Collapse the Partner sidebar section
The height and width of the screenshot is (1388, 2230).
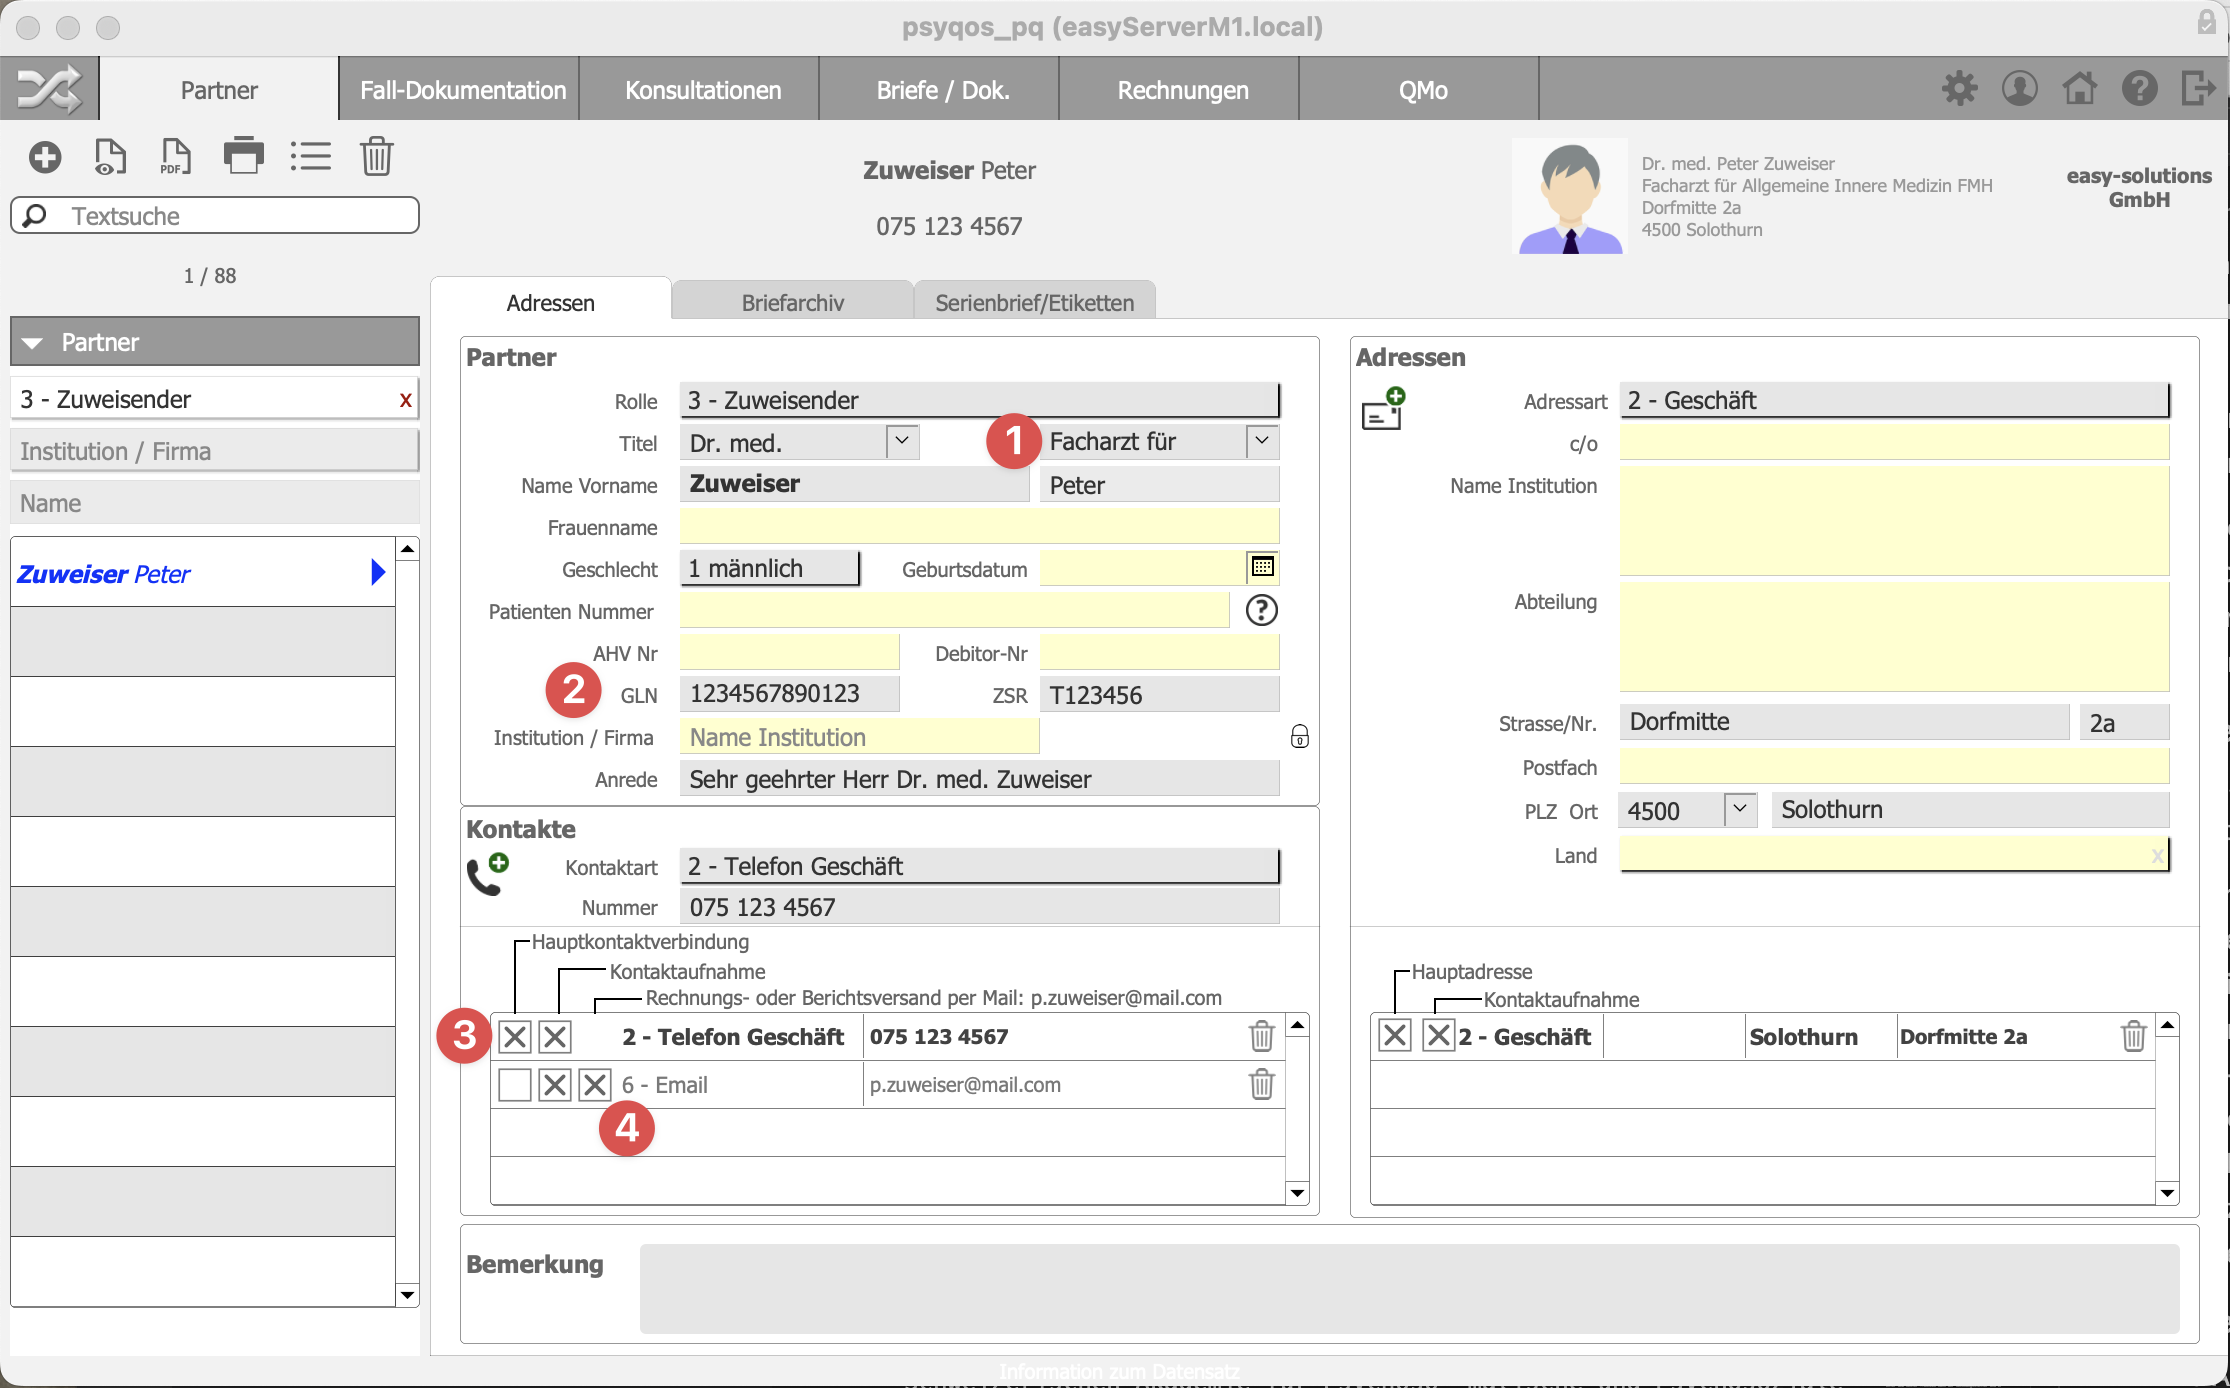tap(33, 343)
